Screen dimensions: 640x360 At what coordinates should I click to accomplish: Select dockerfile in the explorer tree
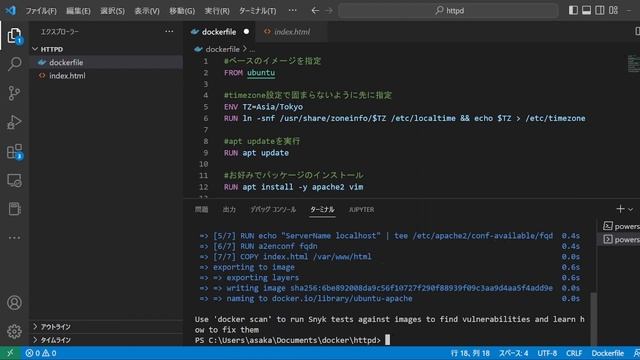pos(107,62)
